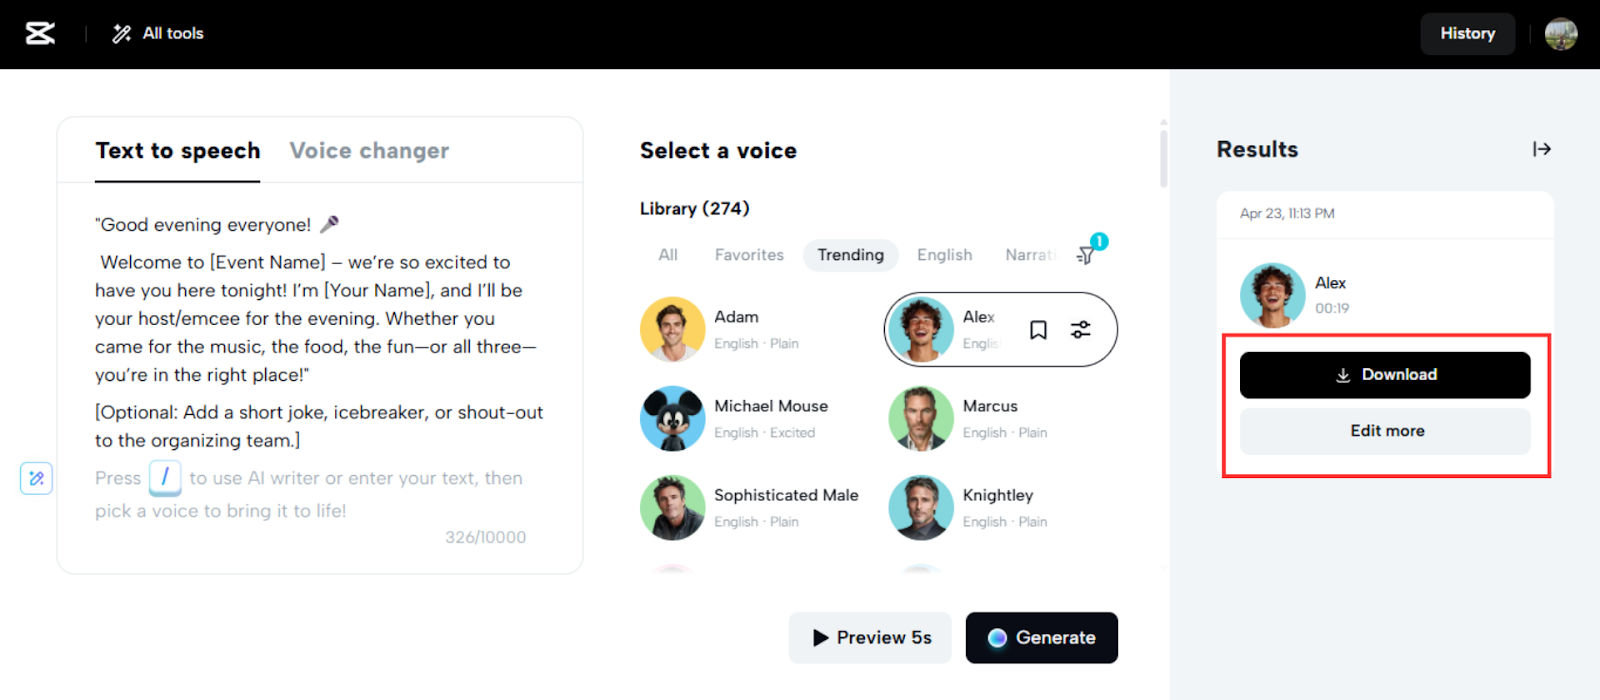
Task: Open the voice filter icon
Action: pyautogui.click(x=1086, y=255)
